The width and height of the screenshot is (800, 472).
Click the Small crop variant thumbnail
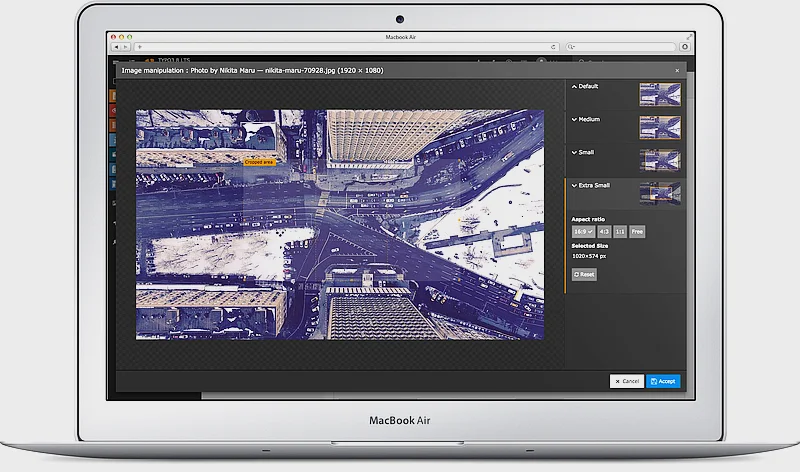[x=660, y=160]
